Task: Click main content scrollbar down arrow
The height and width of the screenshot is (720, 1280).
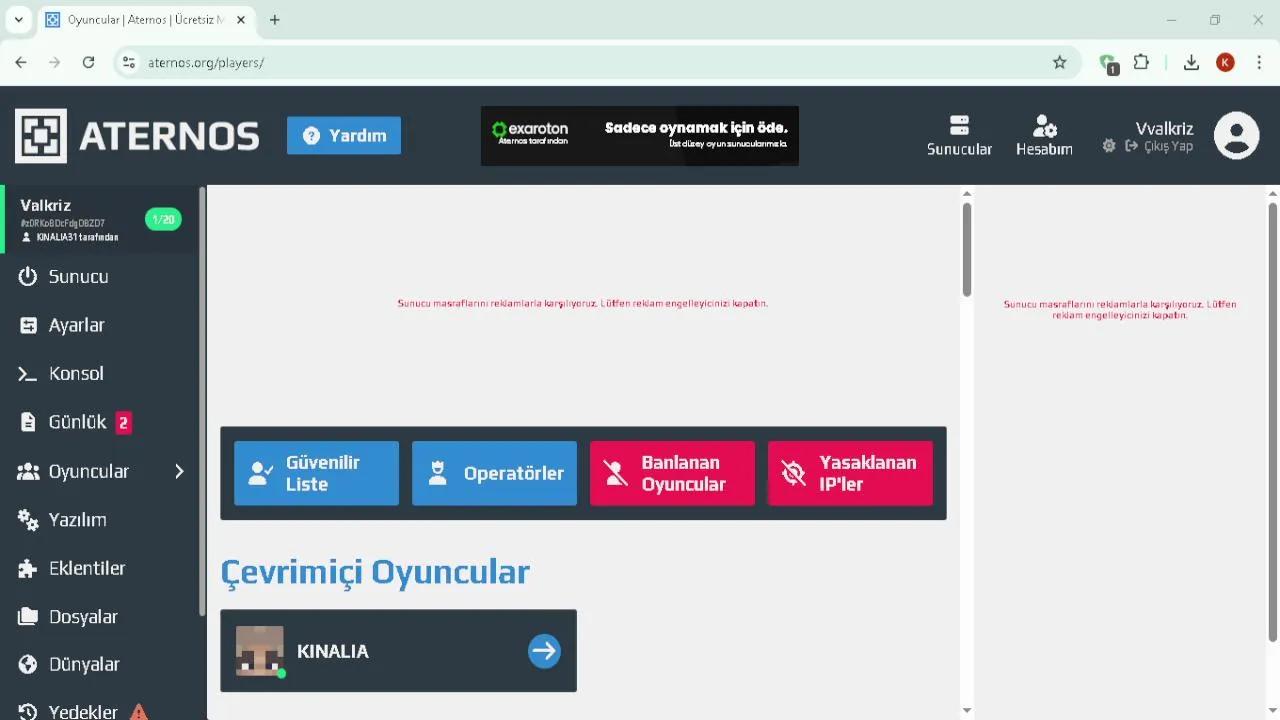Action: click(967, 710)
